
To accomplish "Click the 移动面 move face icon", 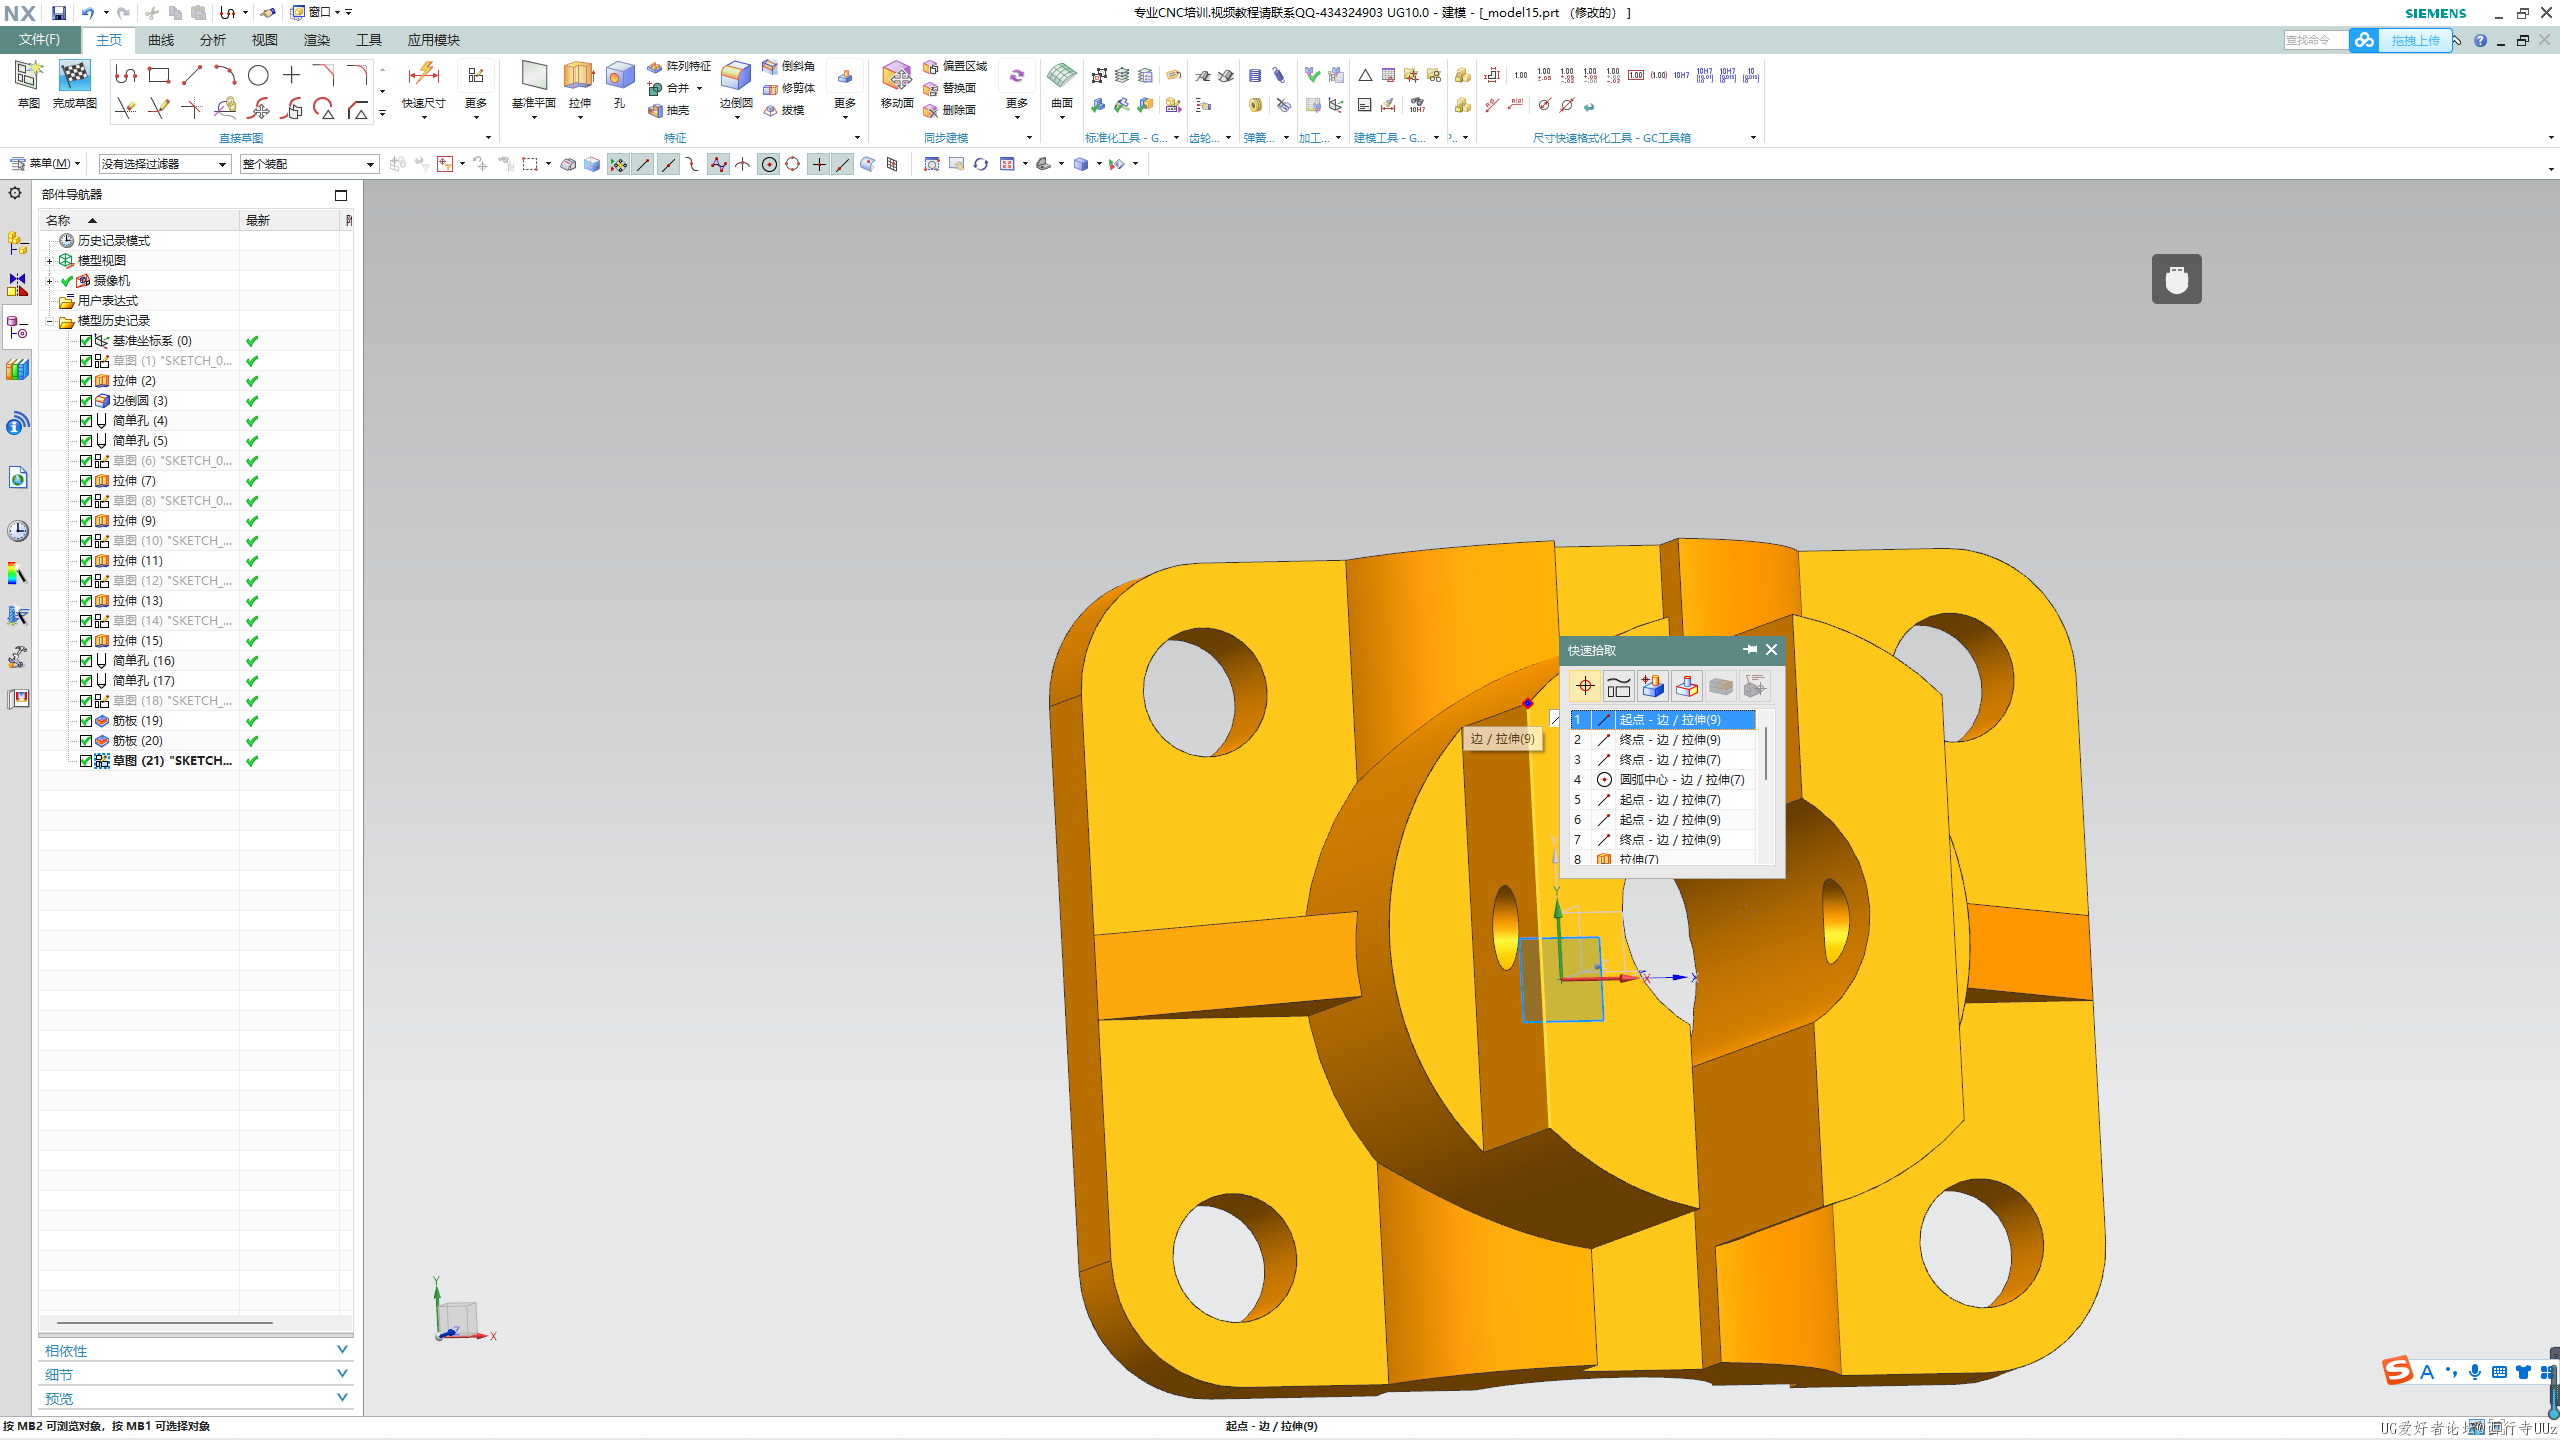I will [897, 84].
